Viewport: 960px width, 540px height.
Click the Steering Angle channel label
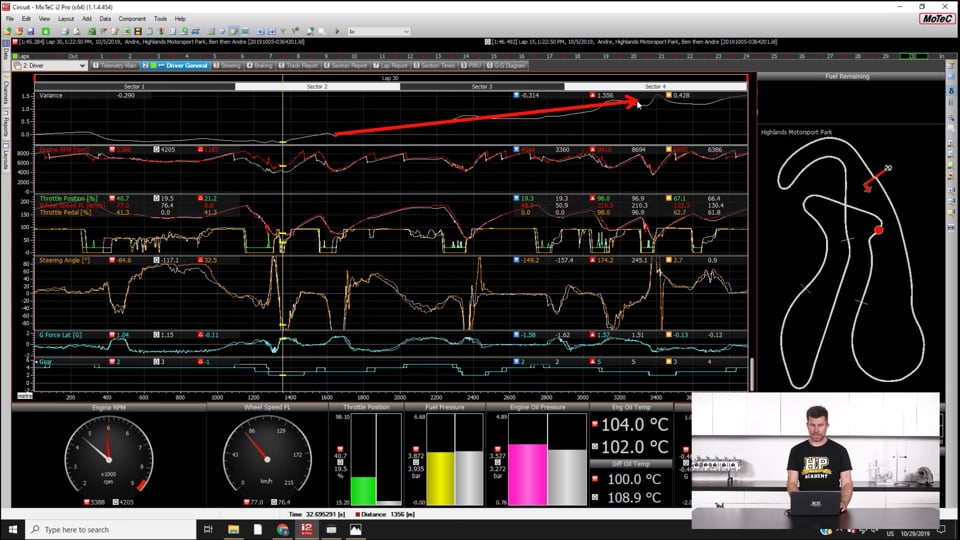point(64,260)
